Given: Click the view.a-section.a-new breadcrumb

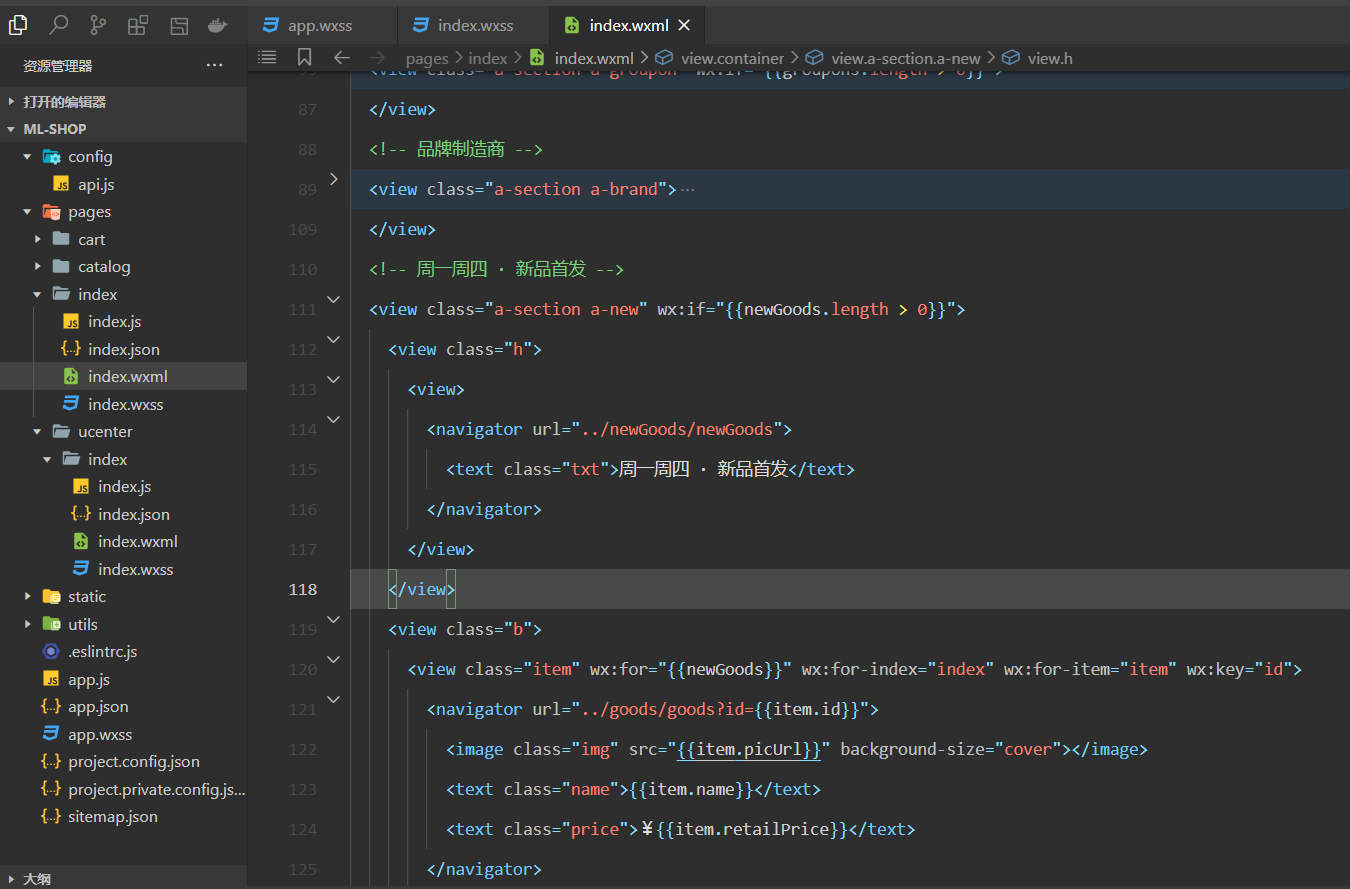Looking at the screenshot, I should pyautogui.click(x=906, y=58).
